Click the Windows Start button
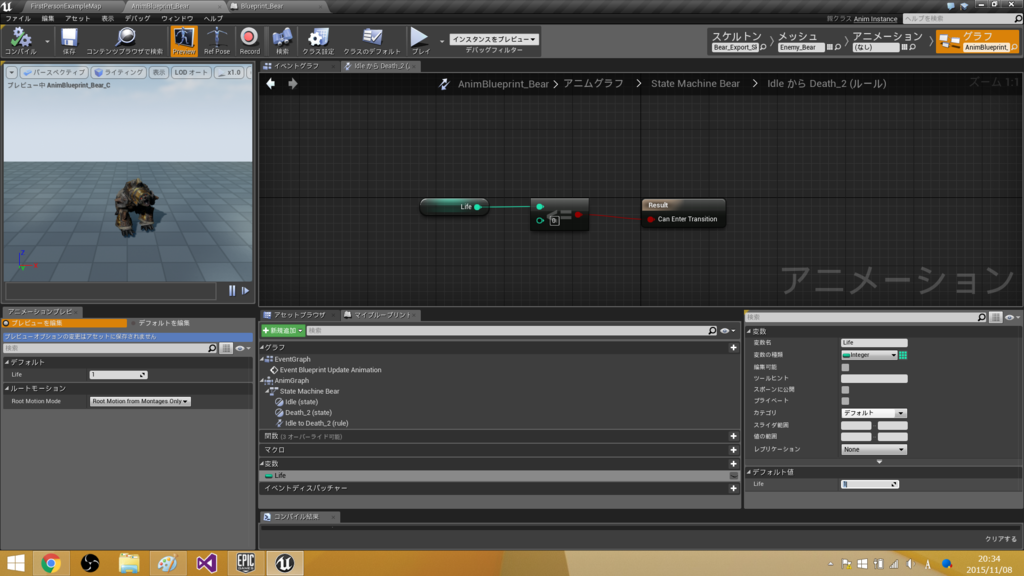 coord(16,563)
